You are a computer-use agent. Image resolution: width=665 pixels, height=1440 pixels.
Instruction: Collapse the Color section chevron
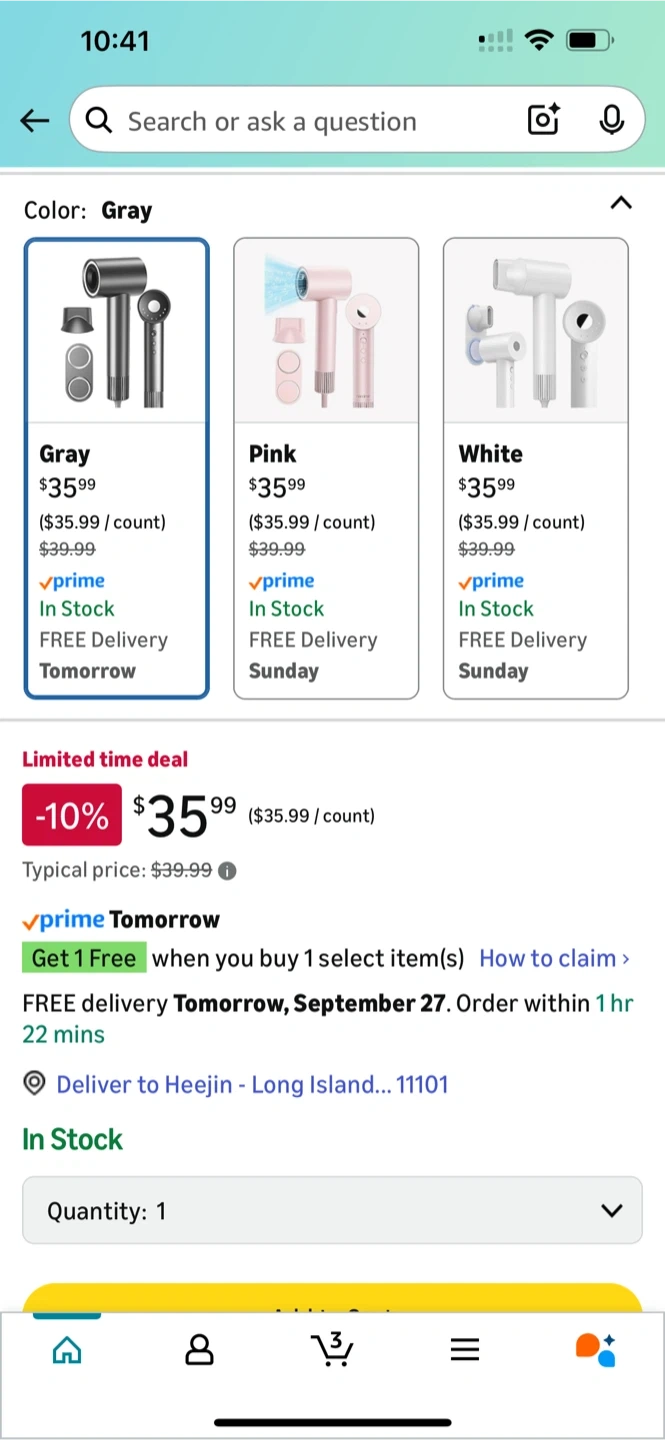[x=621, y=204]
